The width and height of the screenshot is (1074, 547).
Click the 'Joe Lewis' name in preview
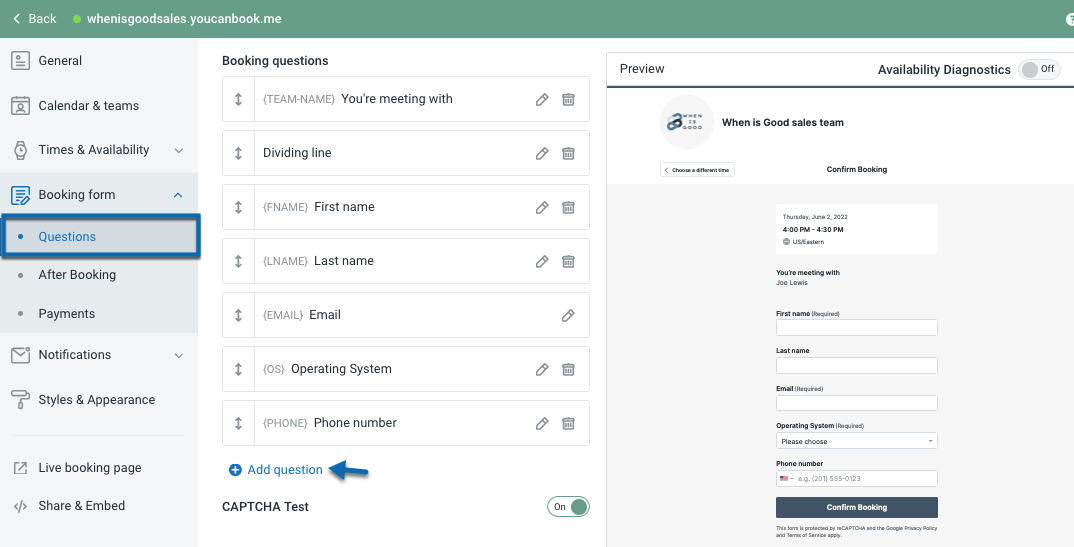pos(792,283)
